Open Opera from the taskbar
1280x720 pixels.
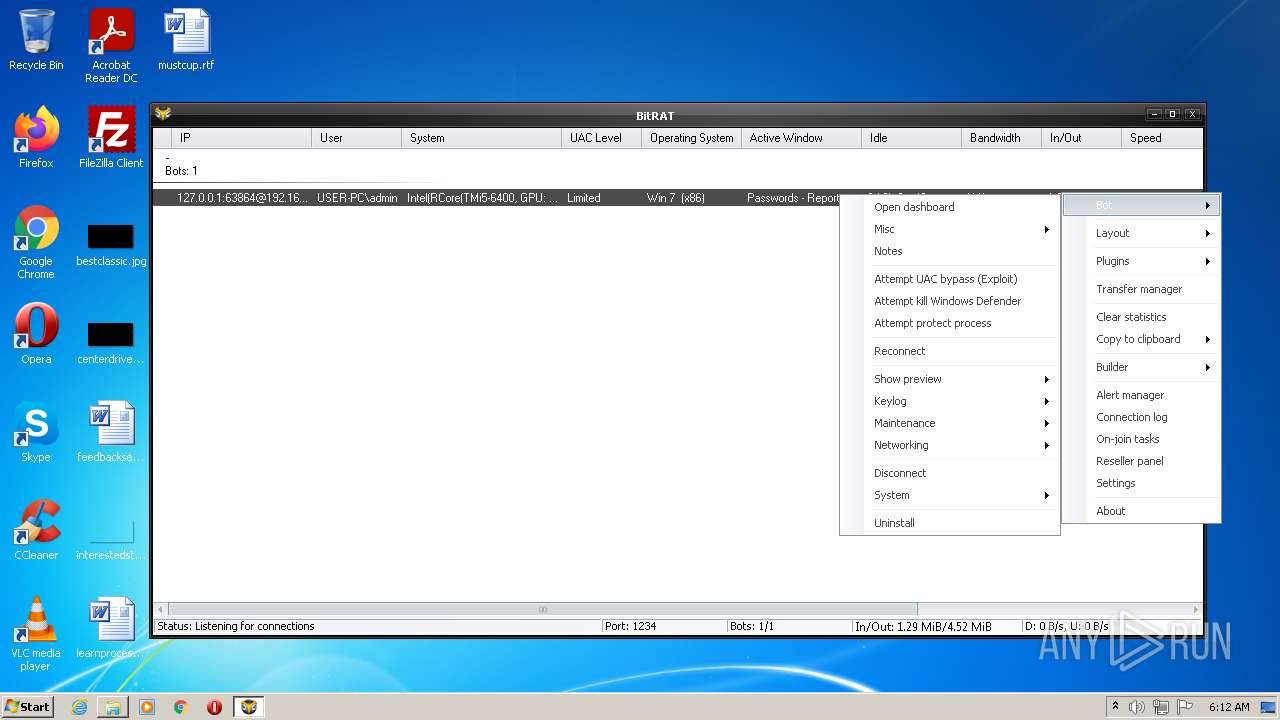coord(214,707)
